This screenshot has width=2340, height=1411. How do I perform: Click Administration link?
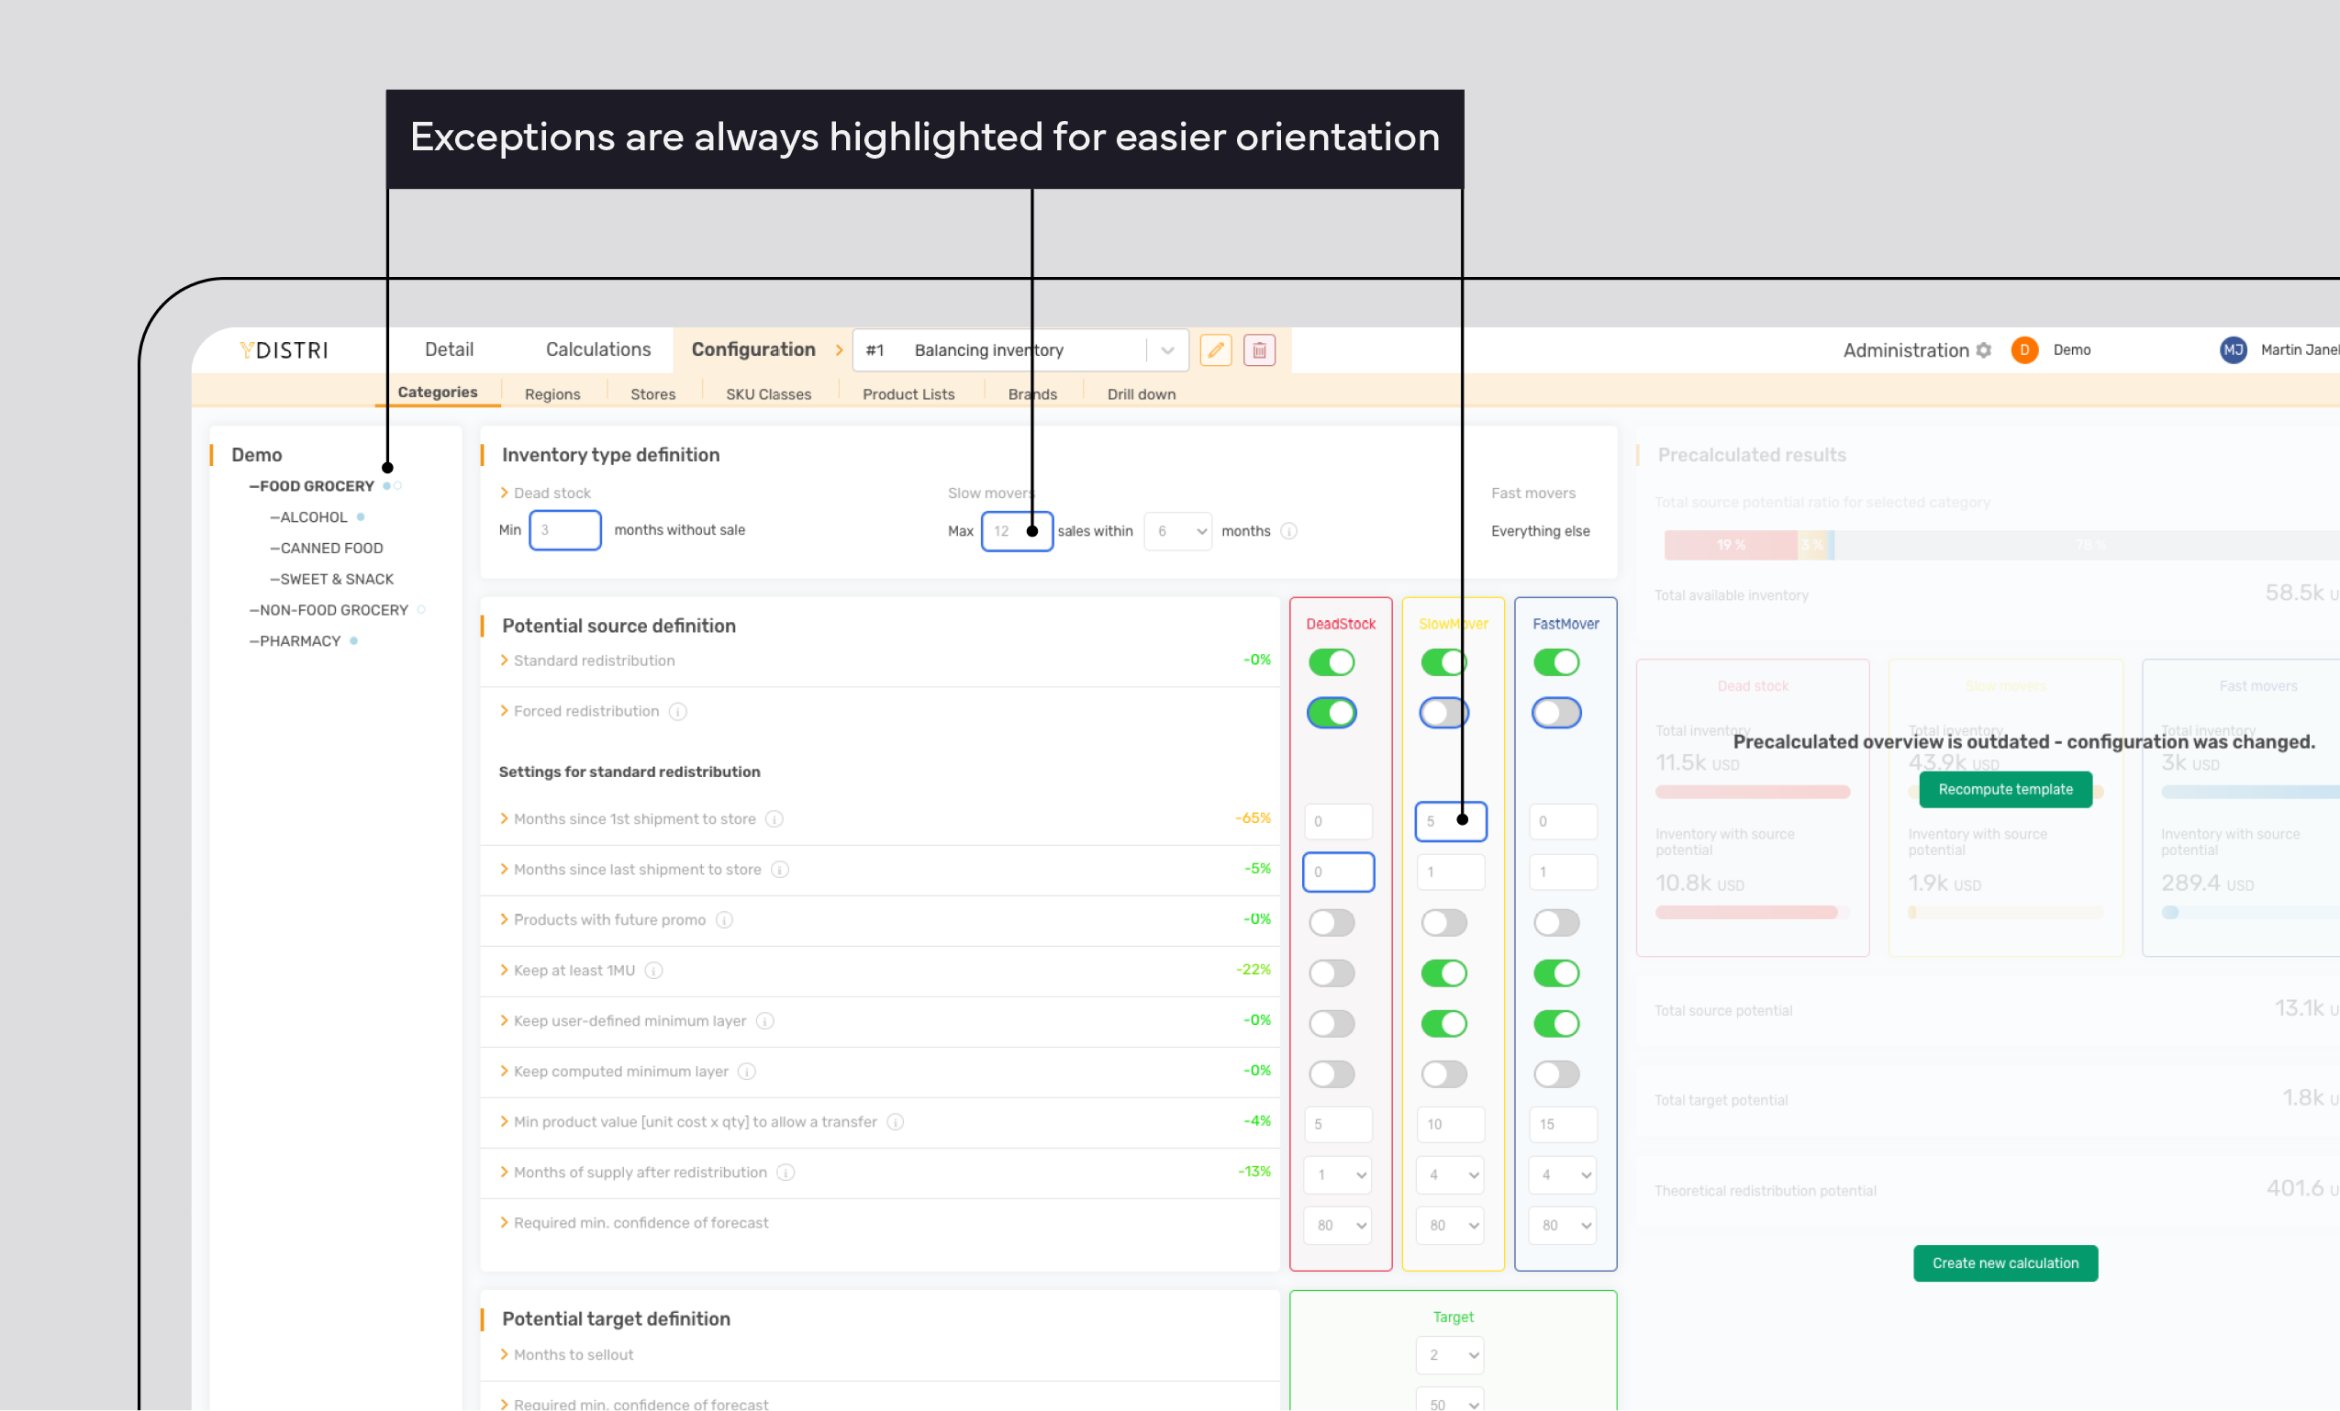(x=1905, y=350)
